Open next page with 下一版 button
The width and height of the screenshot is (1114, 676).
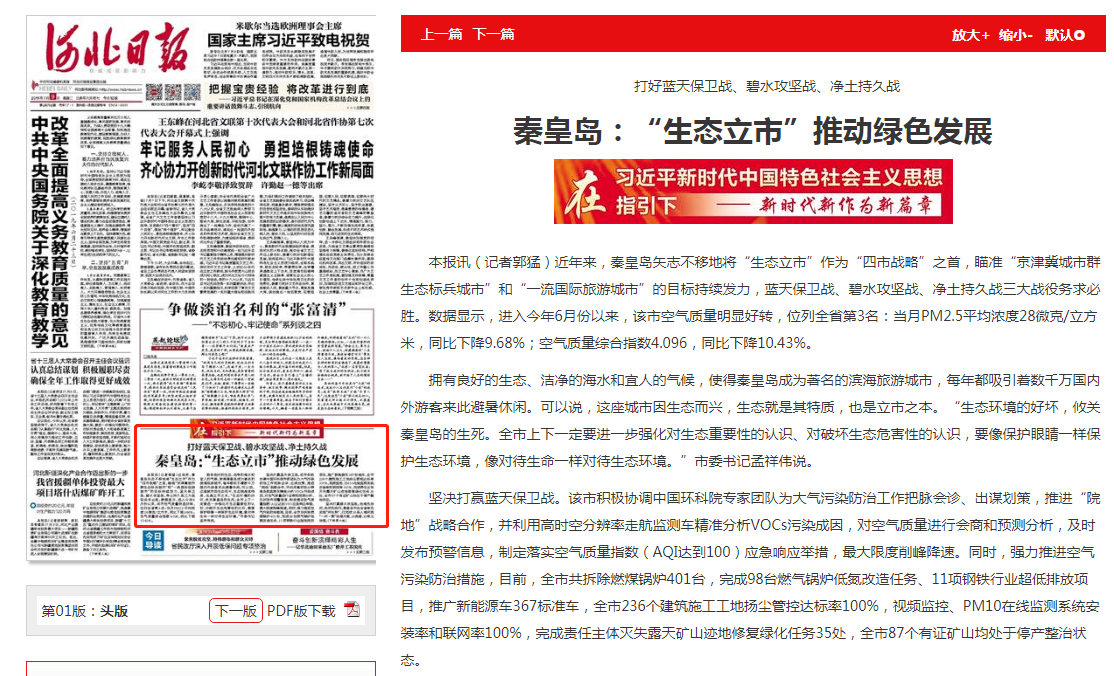click(236, 611)
